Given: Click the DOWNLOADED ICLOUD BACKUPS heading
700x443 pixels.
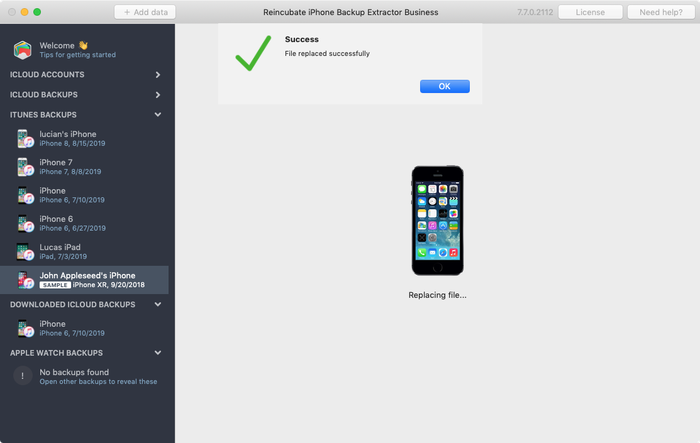Looking at the screenshot, I should (x=72, y=305).
